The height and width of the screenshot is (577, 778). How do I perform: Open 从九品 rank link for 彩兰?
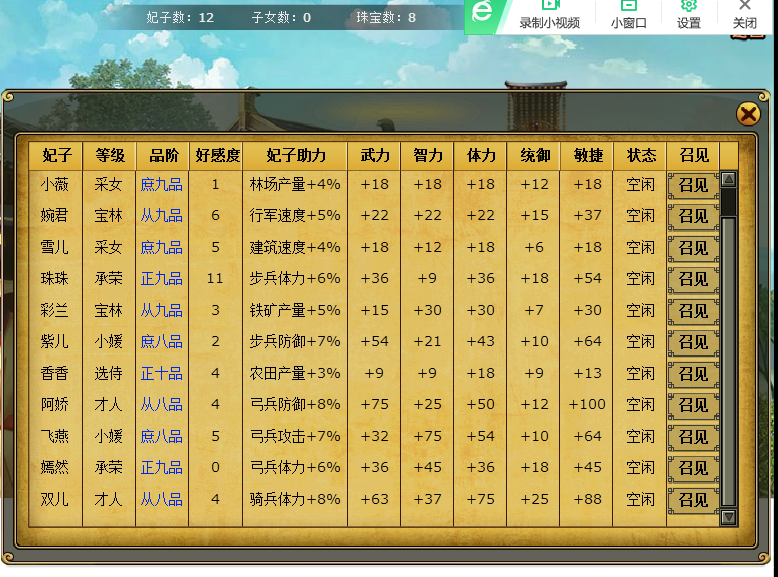coord(161,311)
